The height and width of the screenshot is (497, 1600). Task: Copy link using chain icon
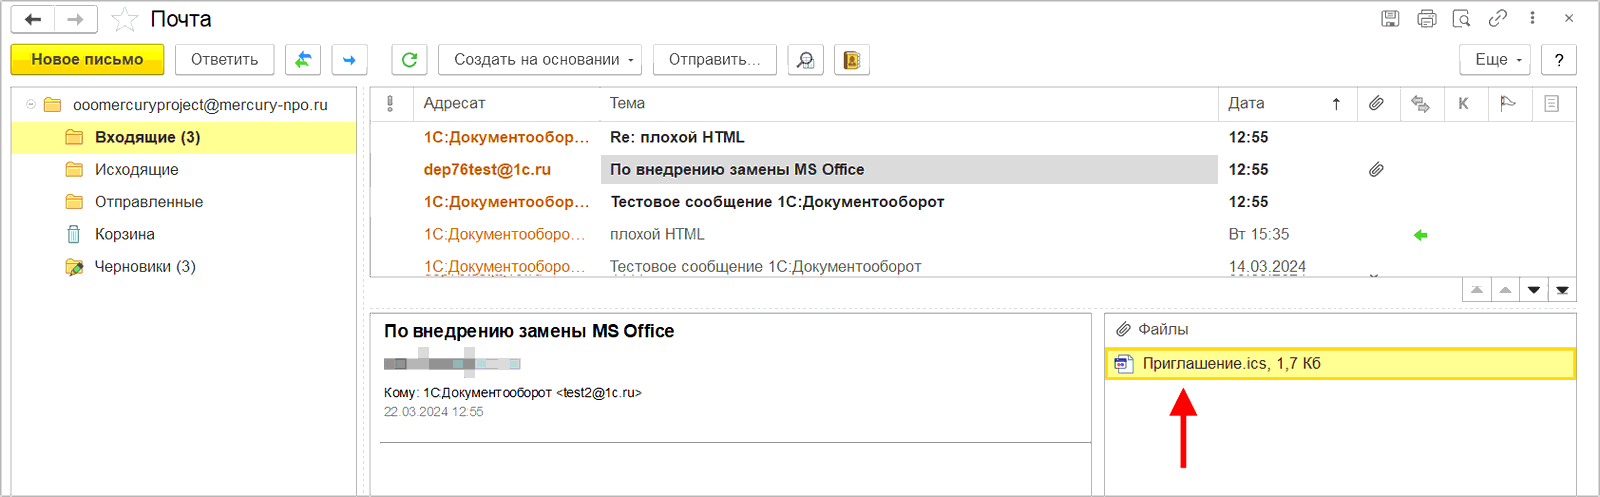coord(1497,18)
